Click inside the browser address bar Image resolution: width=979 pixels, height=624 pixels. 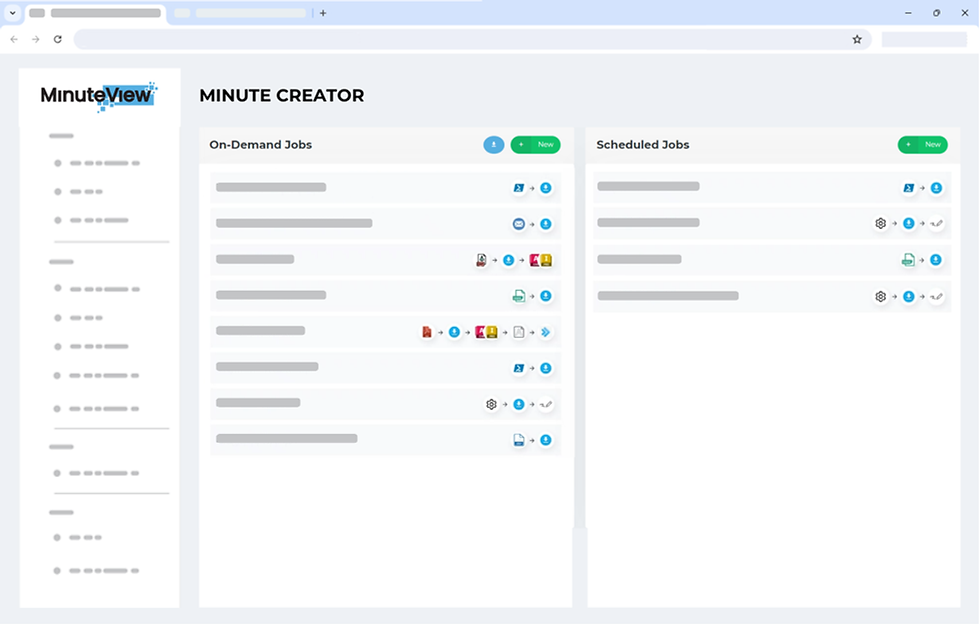tap(450, 39)
